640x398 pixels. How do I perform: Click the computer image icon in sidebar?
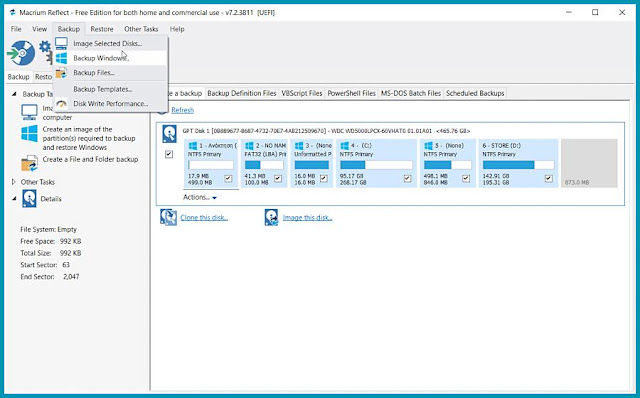(x=29, y=112)
